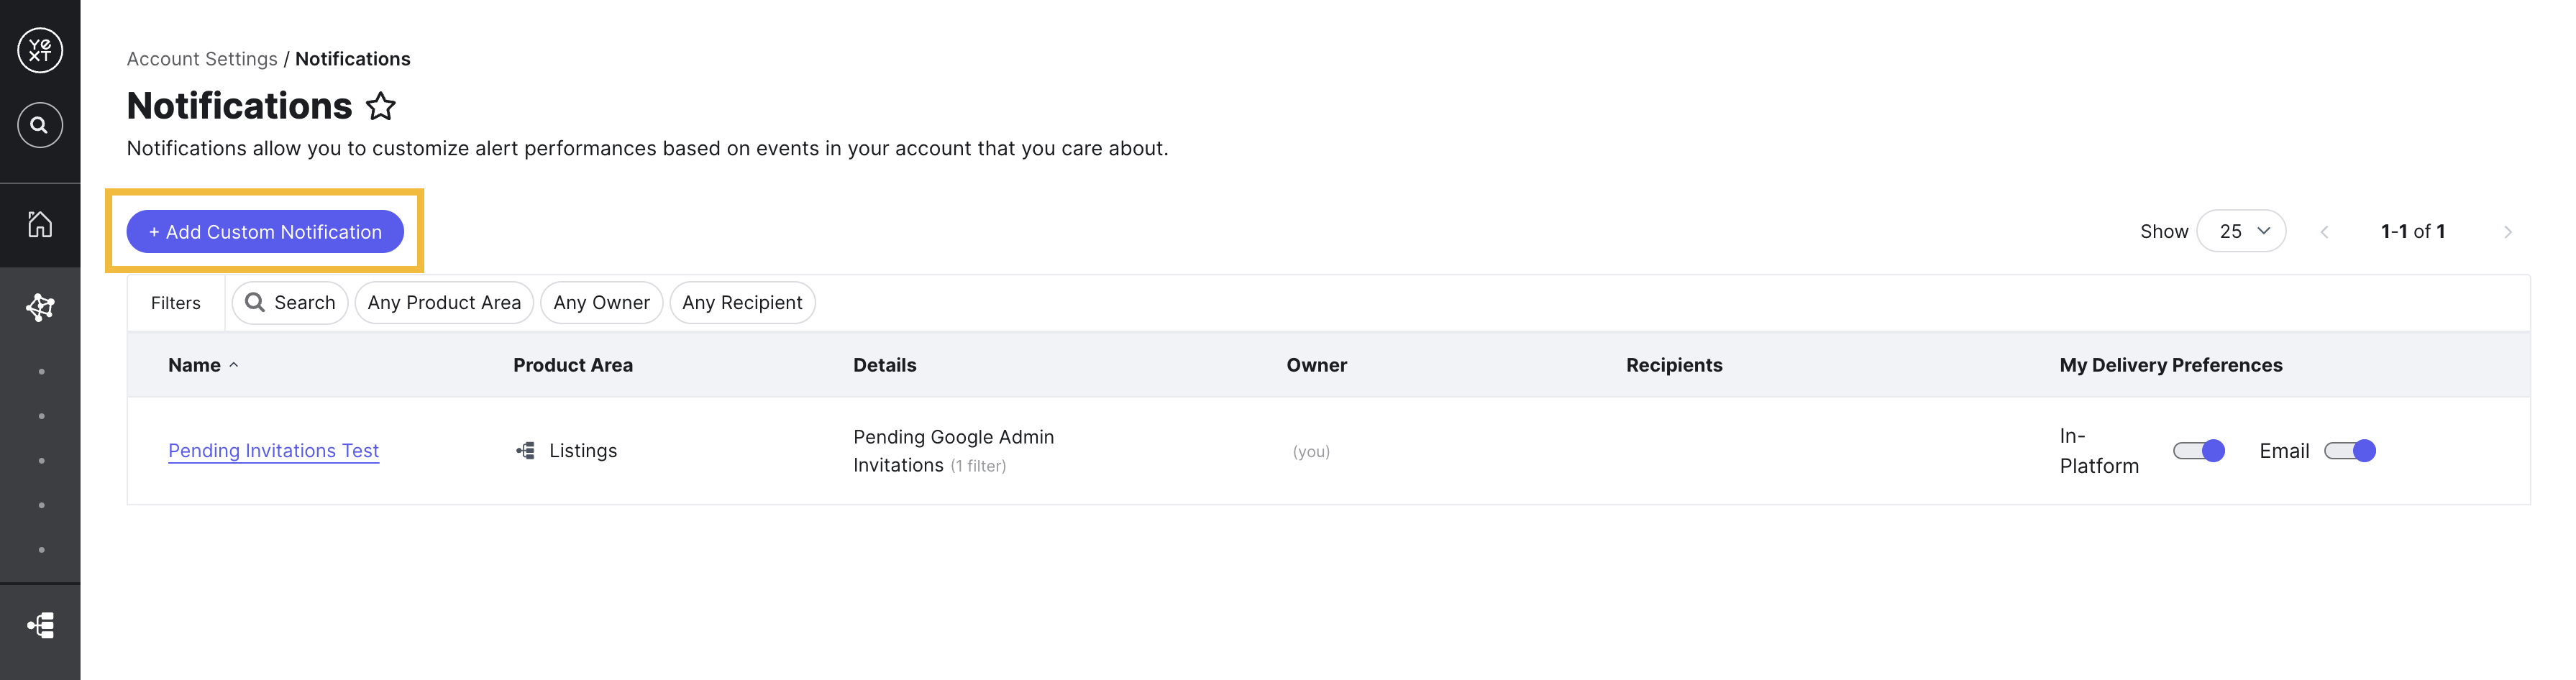Click the magnifier icon in Search filter
This screenshot has height=680, width=2576.
point(255,302)
